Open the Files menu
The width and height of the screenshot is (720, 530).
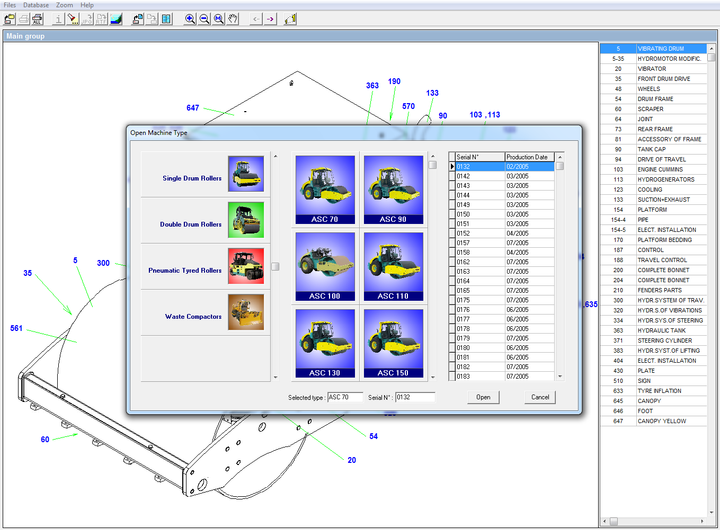click(x=10, y=5)
